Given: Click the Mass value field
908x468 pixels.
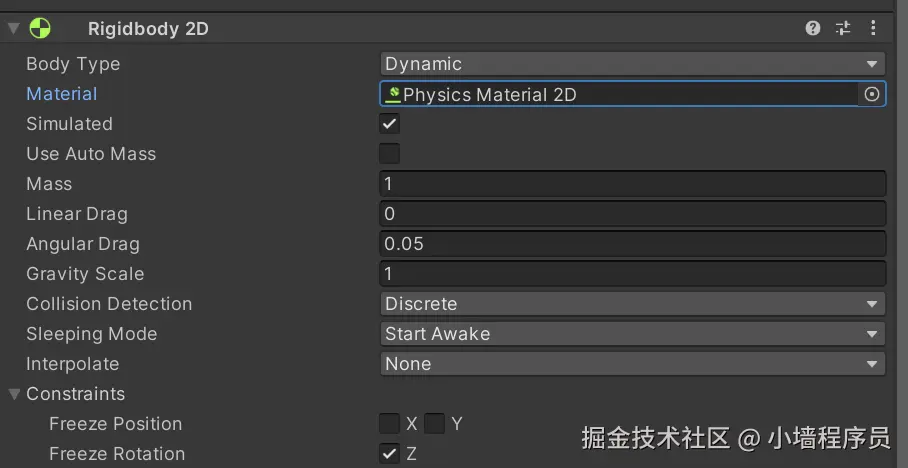Looking at the screenshot, I should tap(633, 184).
